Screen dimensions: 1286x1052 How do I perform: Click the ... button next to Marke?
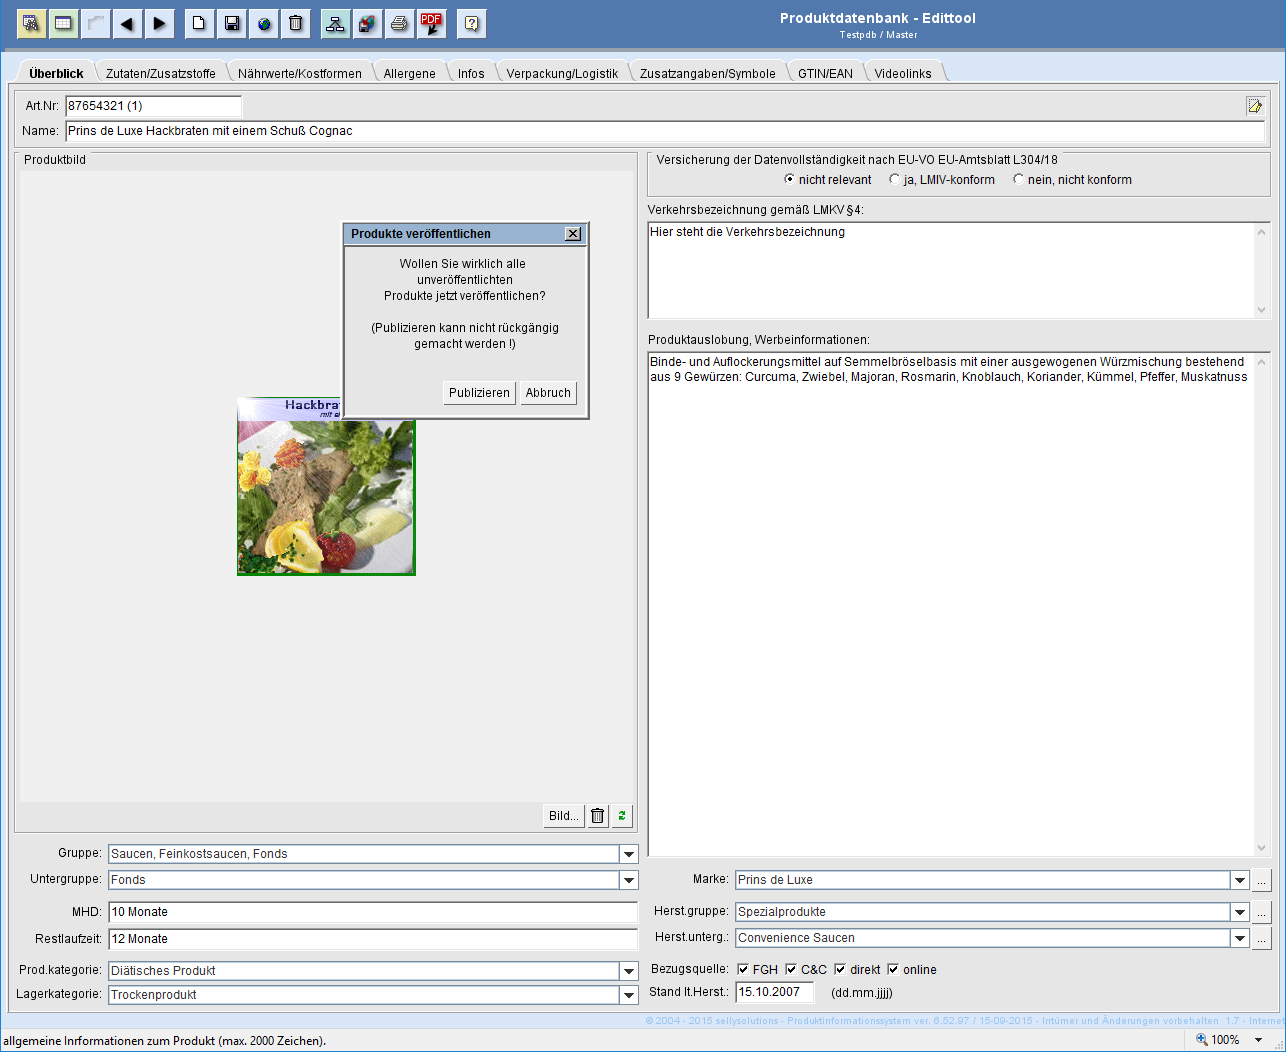1262,880
